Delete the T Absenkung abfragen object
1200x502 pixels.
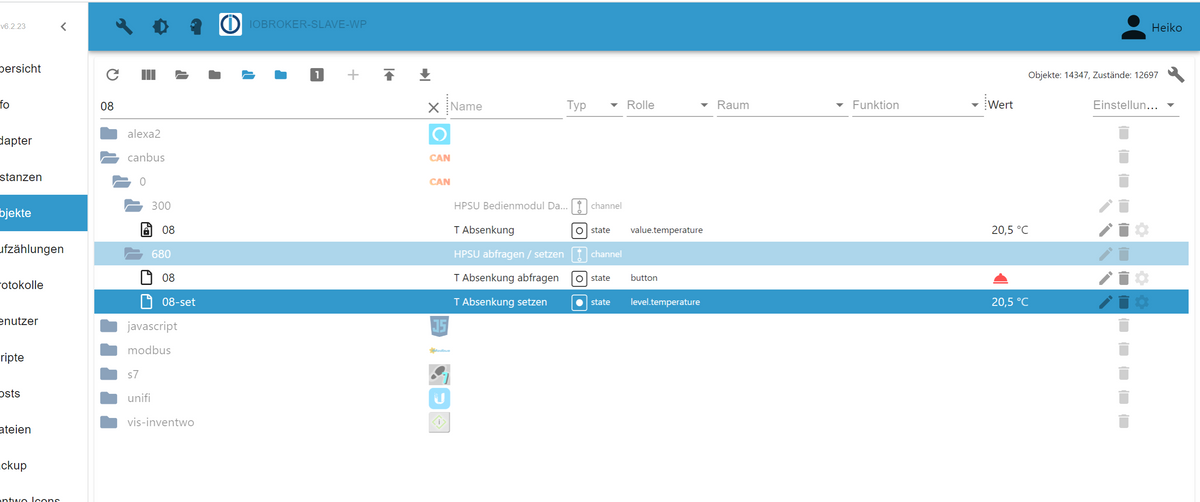(1124, 278)
